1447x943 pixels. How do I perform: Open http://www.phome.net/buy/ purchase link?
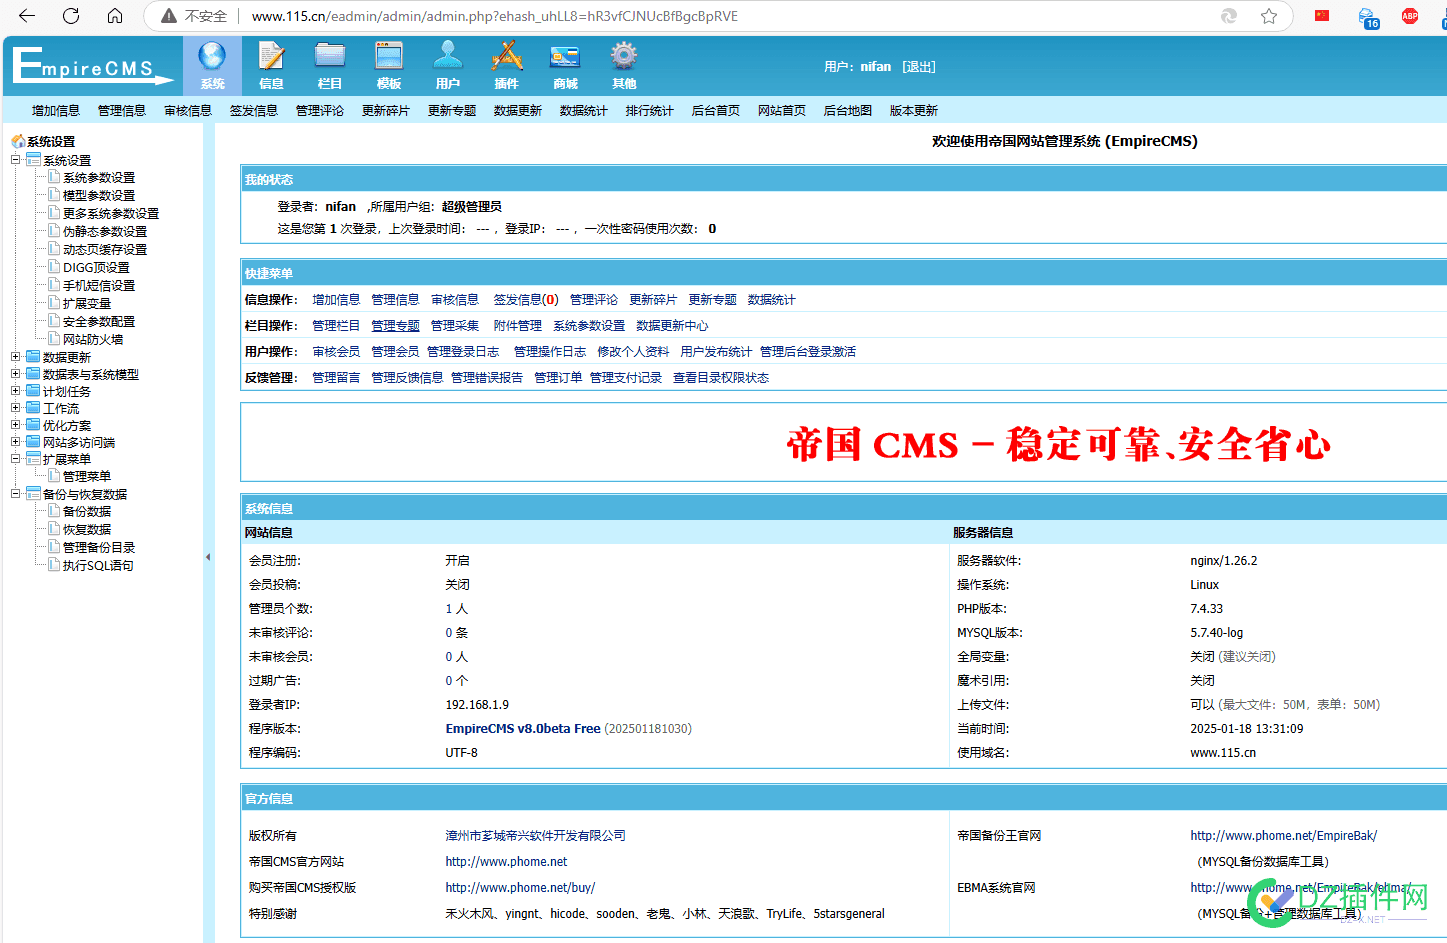click(x=520, y=888)
